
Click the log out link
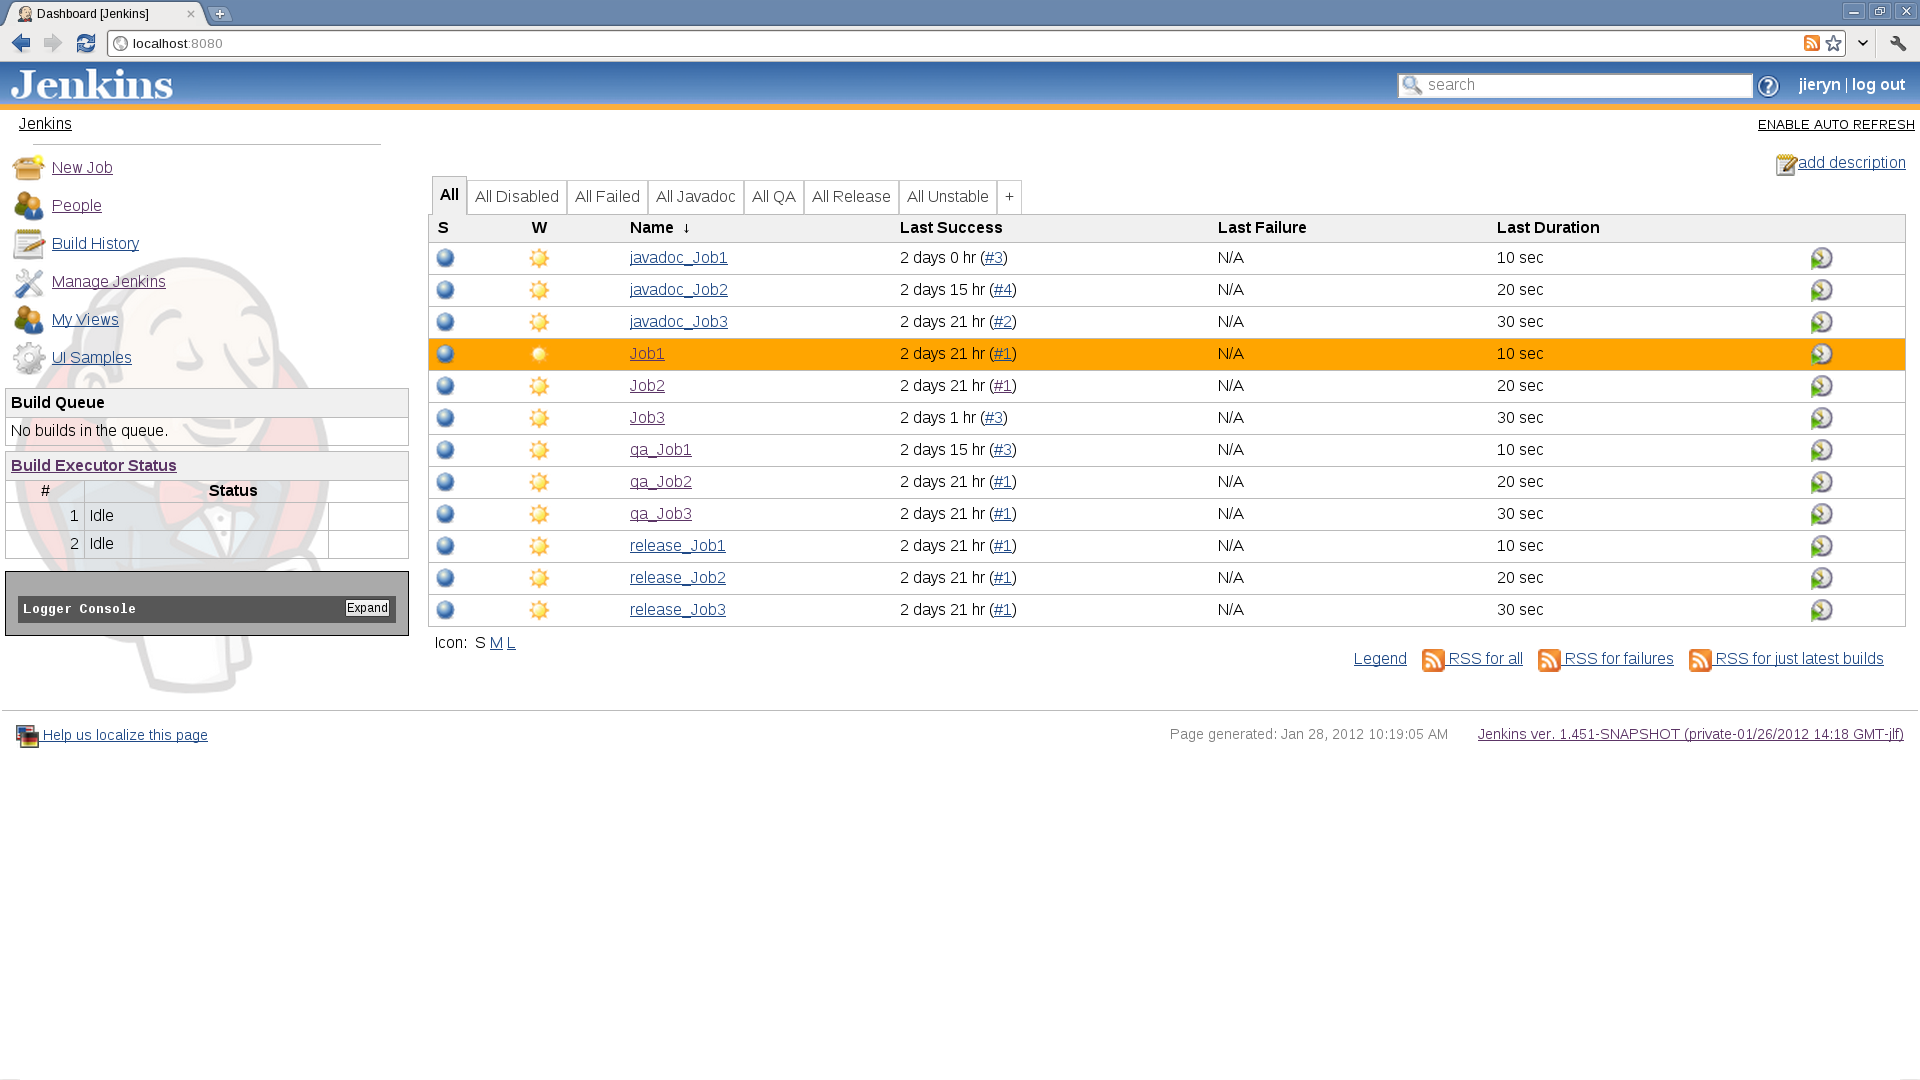point(1878,85)
